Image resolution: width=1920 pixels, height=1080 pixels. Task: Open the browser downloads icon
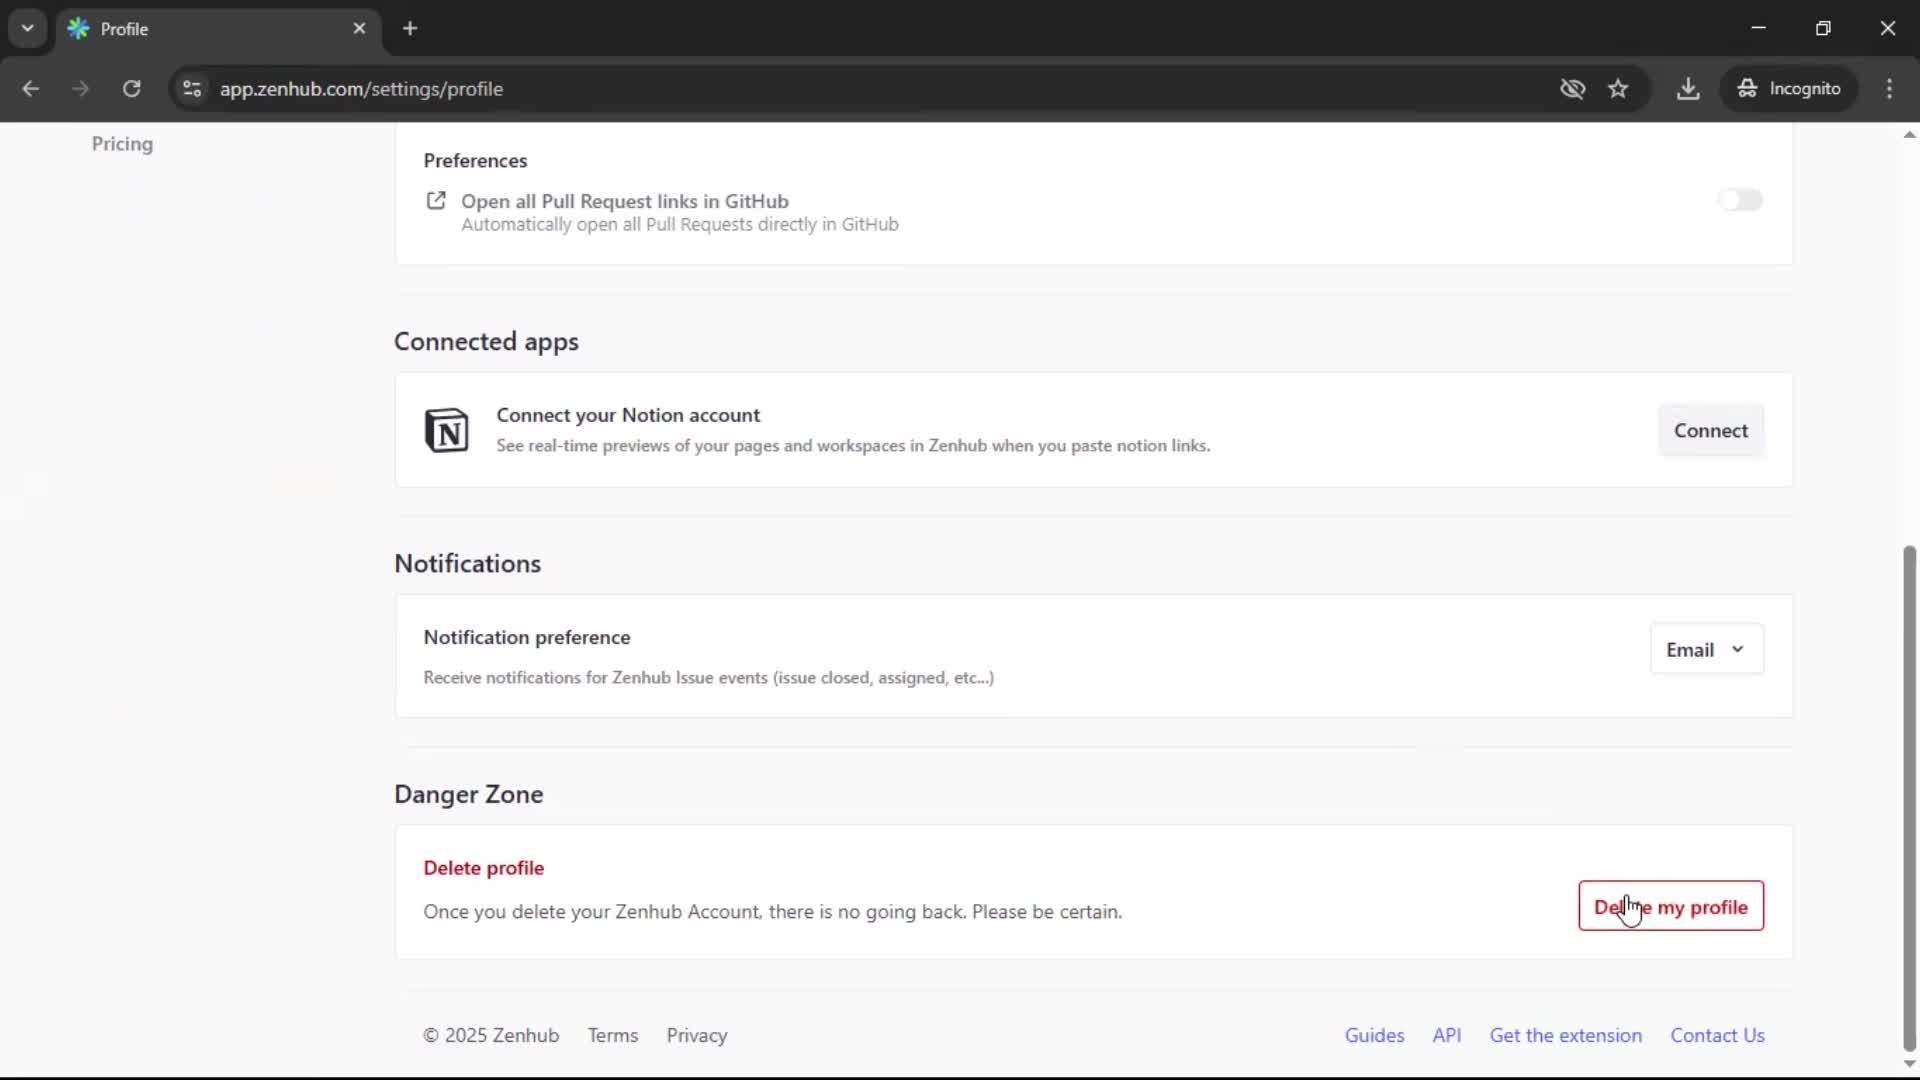1688,88
